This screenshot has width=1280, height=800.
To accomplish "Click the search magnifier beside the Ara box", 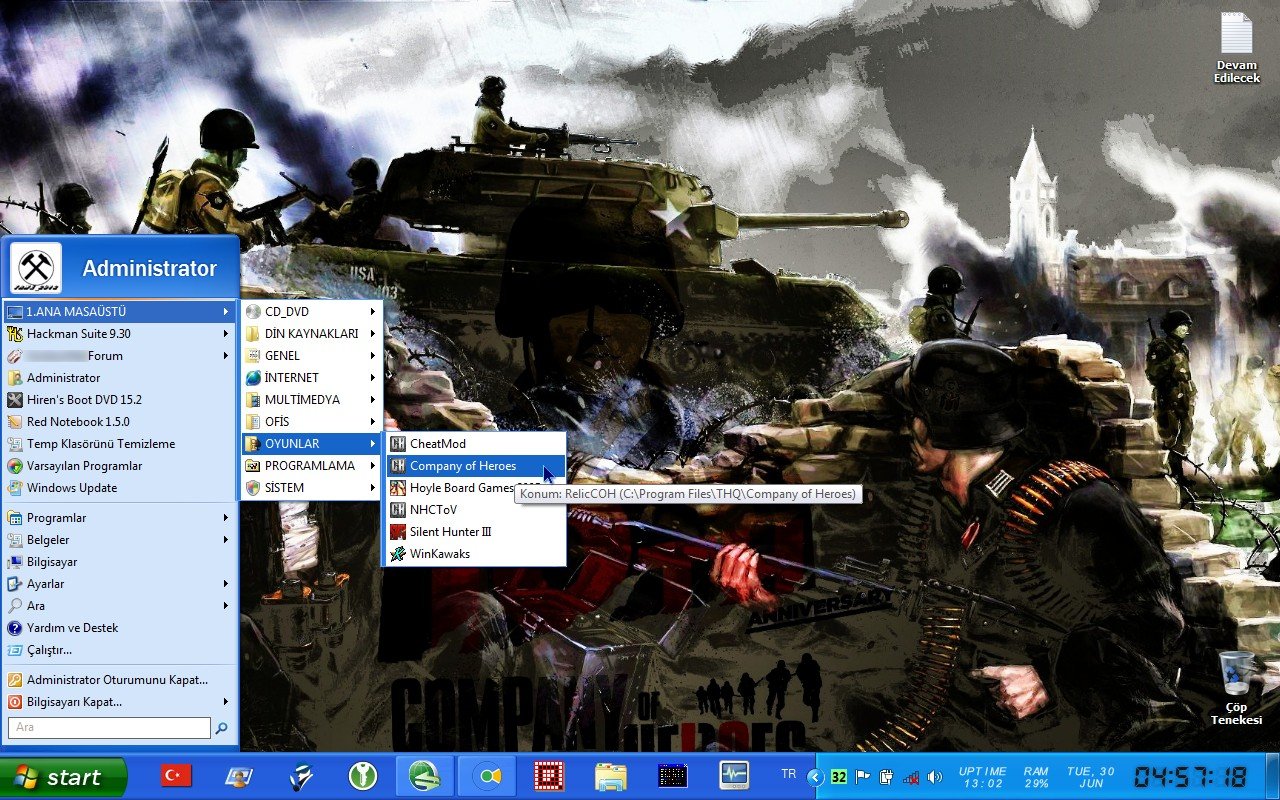I will (x=222, y=728).
